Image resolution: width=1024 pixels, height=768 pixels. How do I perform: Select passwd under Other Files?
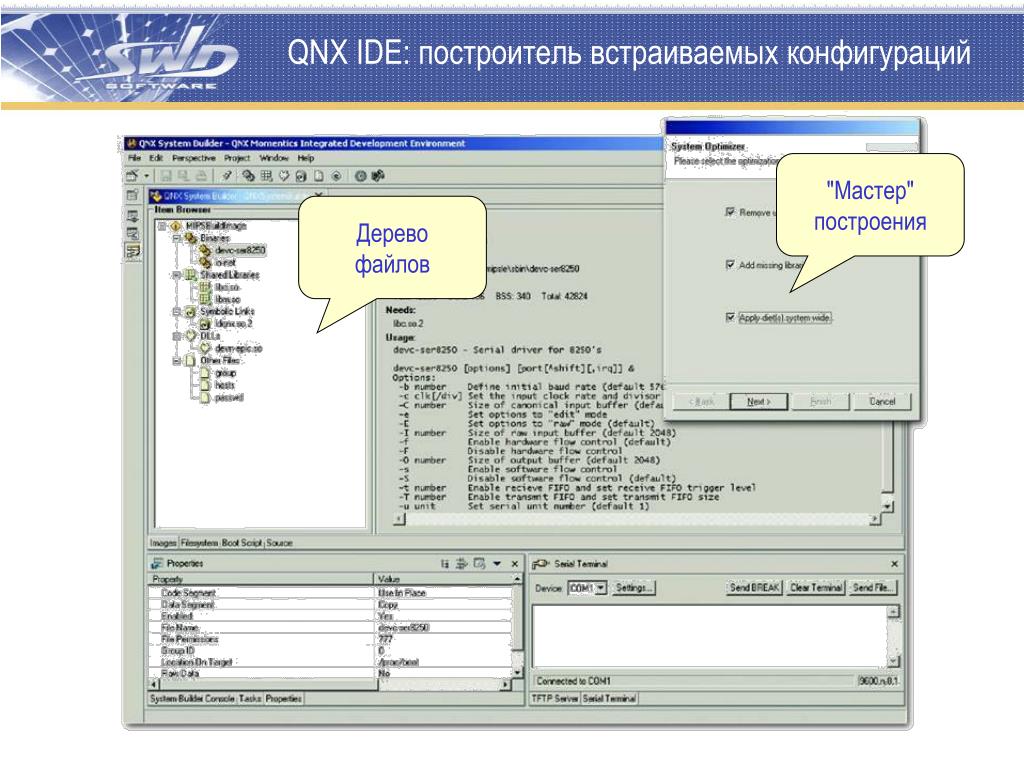229,397
